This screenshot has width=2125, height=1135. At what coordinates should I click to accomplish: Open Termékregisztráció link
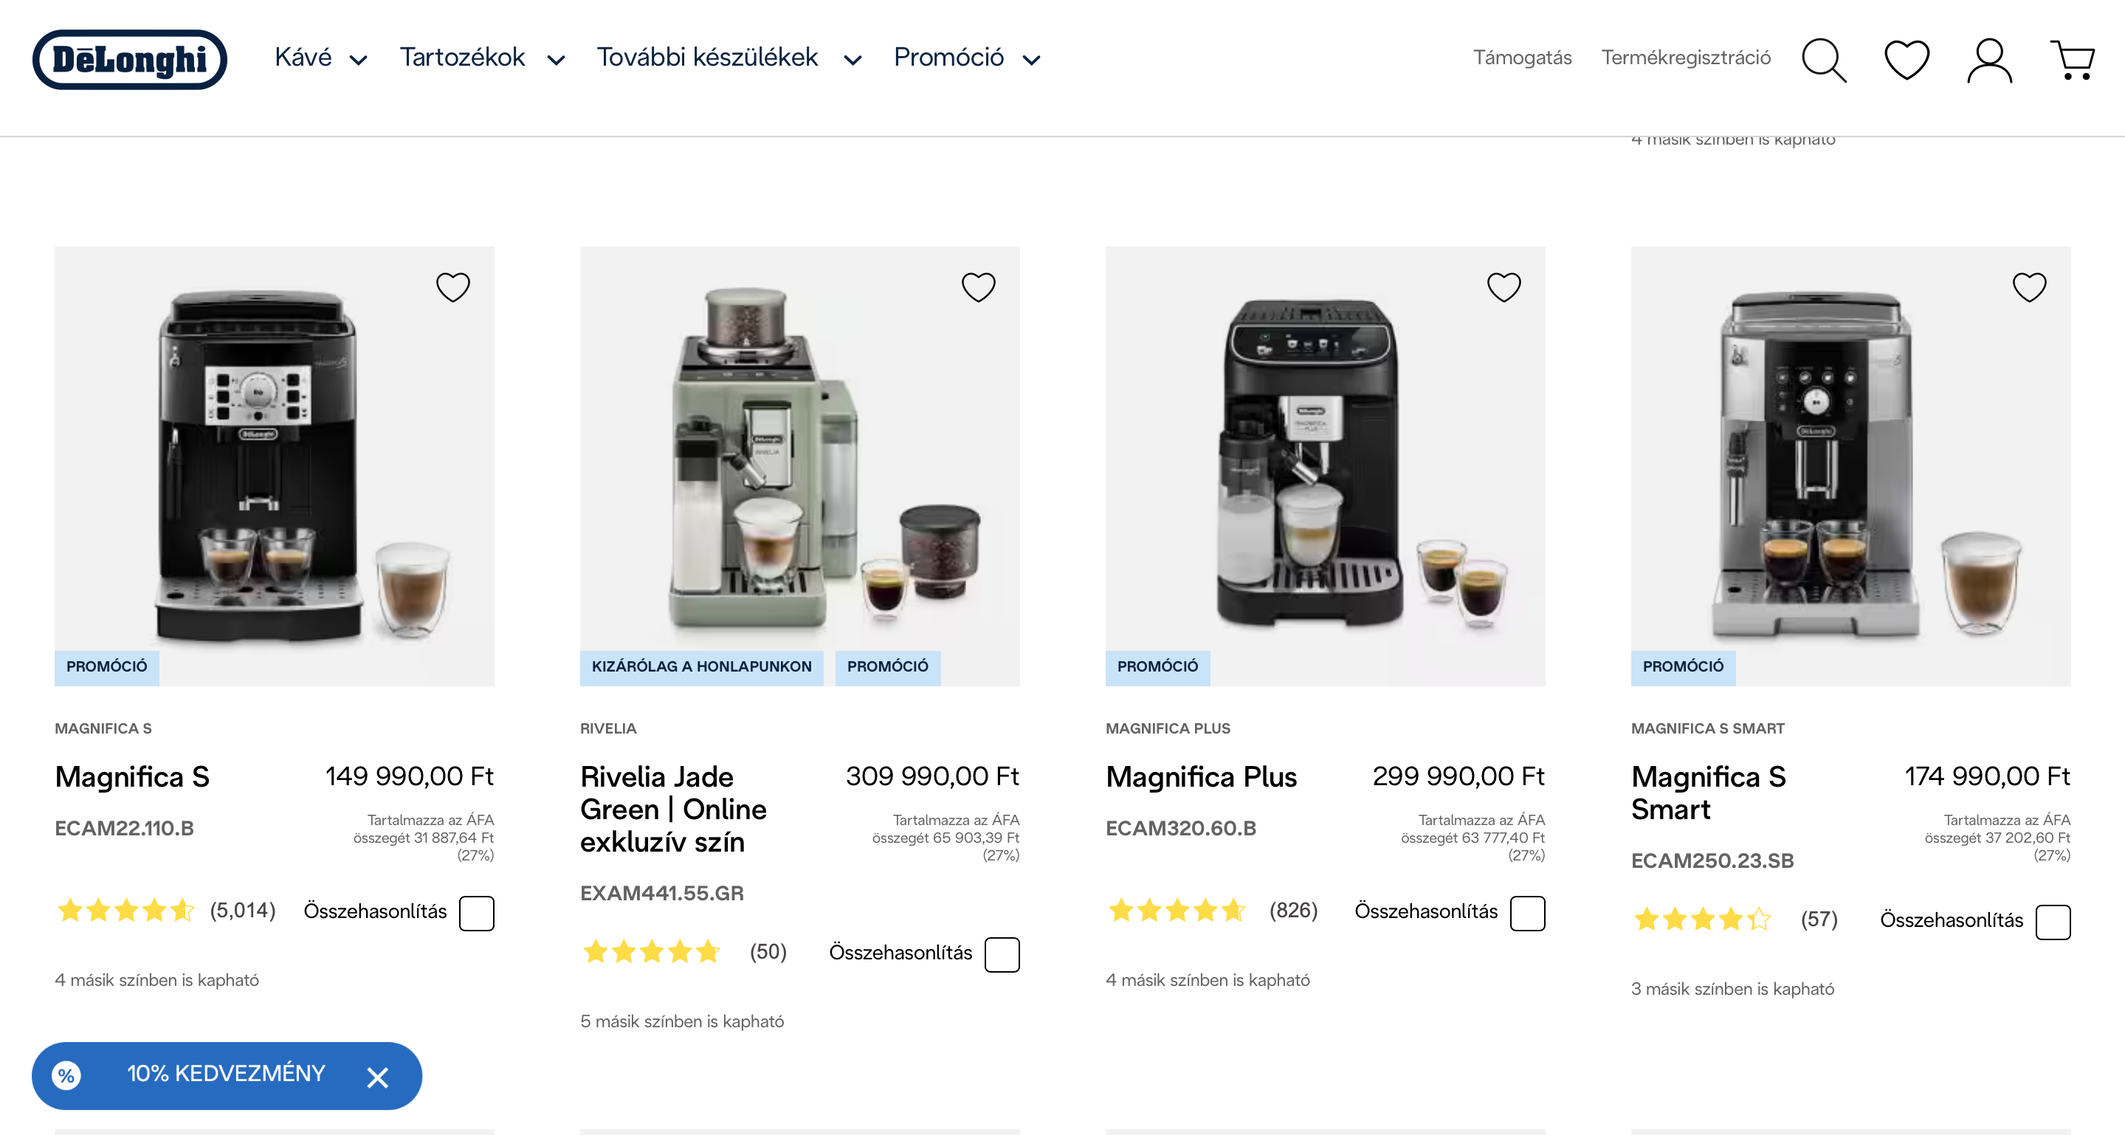(1685, 58)
